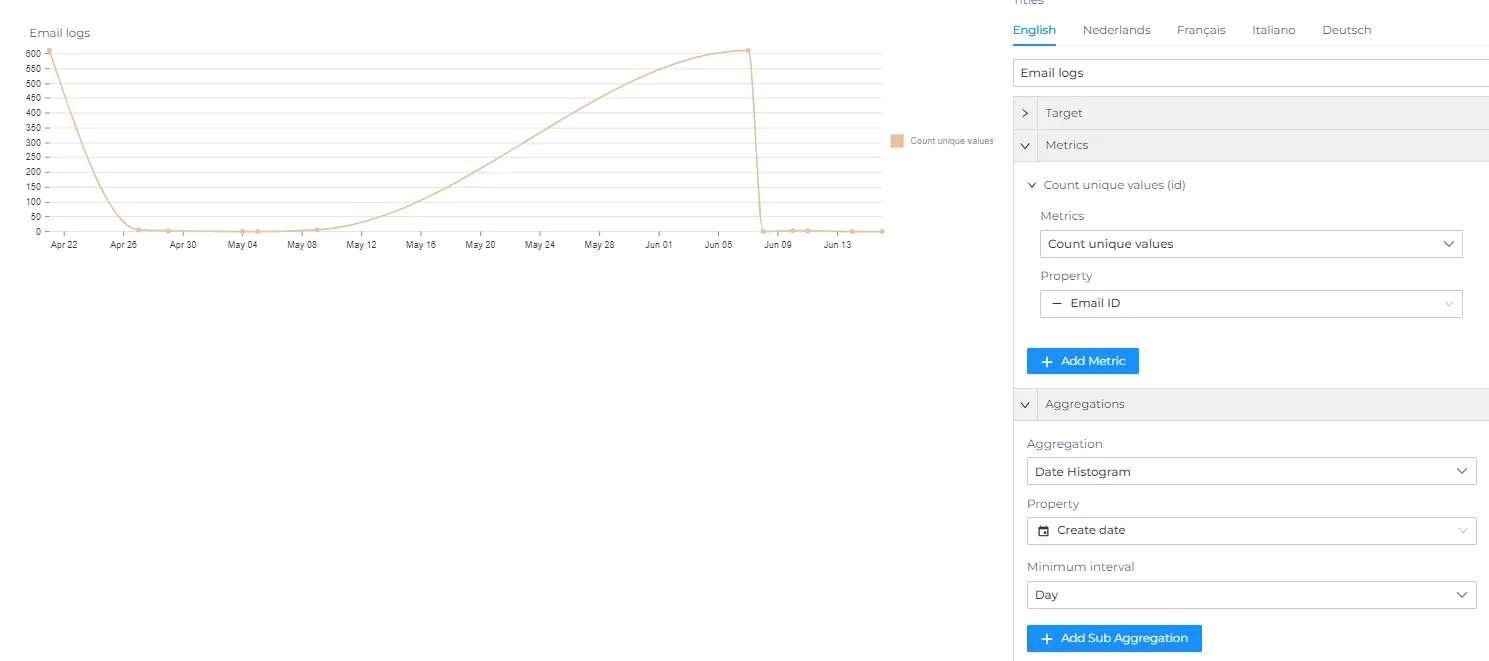Click the Count unique values legend label
1489x661 pixels.
[x=951, y=141]
